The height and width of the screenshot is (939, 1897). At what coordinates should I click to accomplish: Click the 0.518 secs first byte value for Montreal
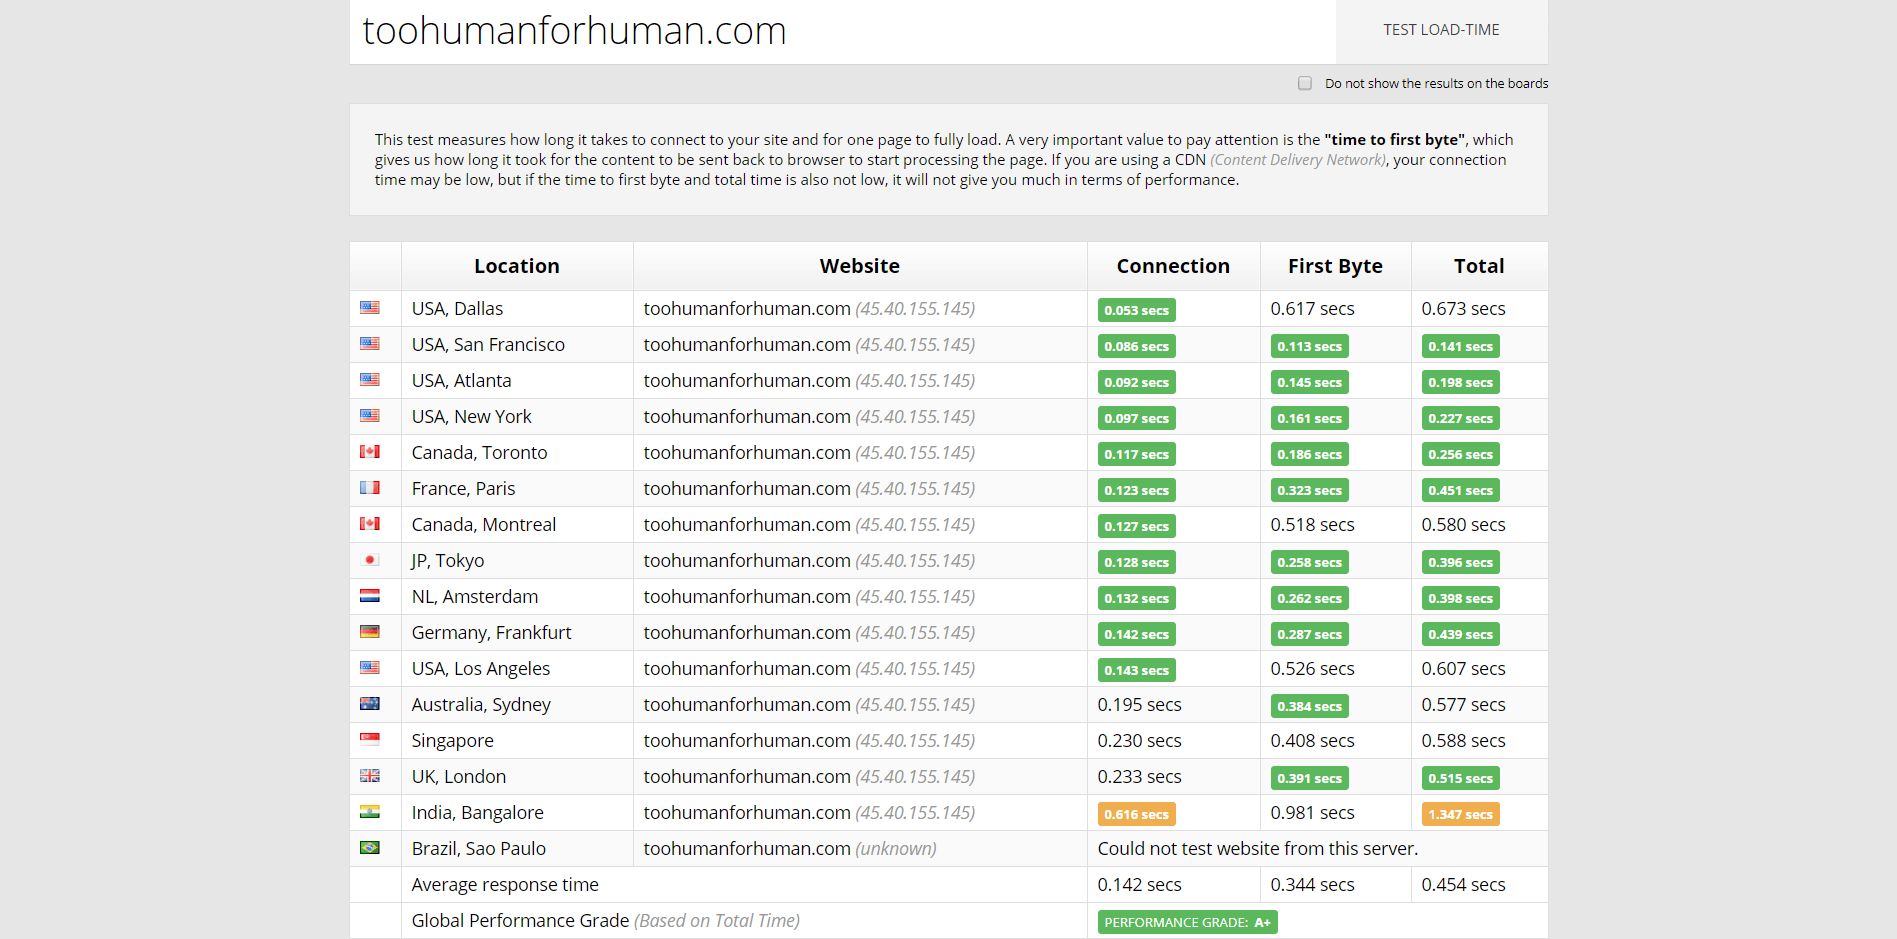tap(1312, 525)
